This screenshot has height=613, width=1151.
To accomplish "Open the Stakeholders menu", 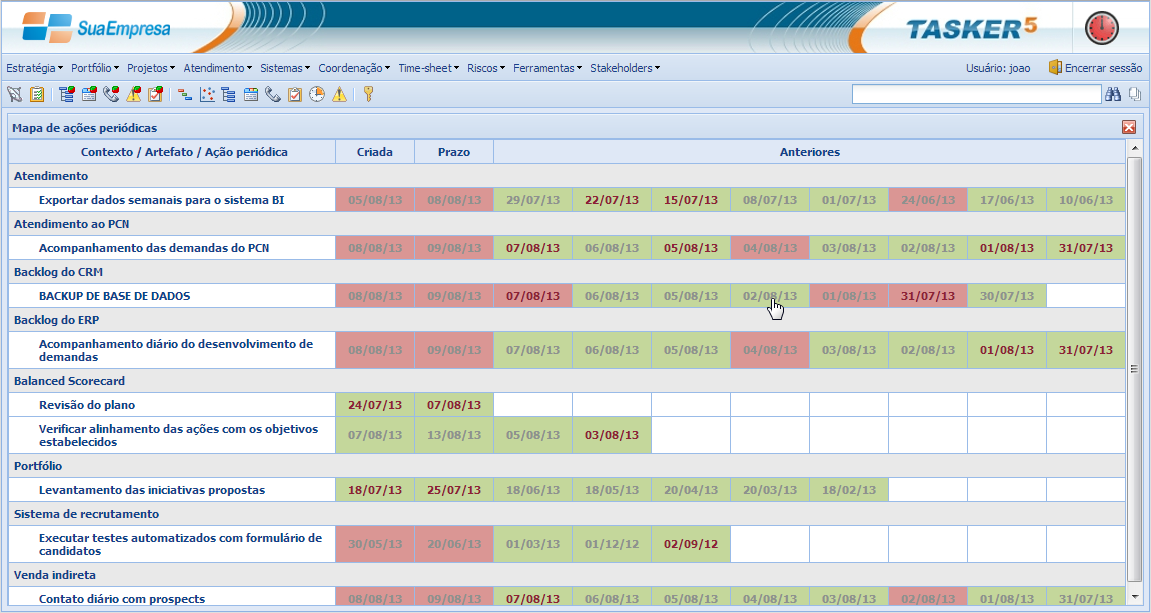I will pos(624,68).
